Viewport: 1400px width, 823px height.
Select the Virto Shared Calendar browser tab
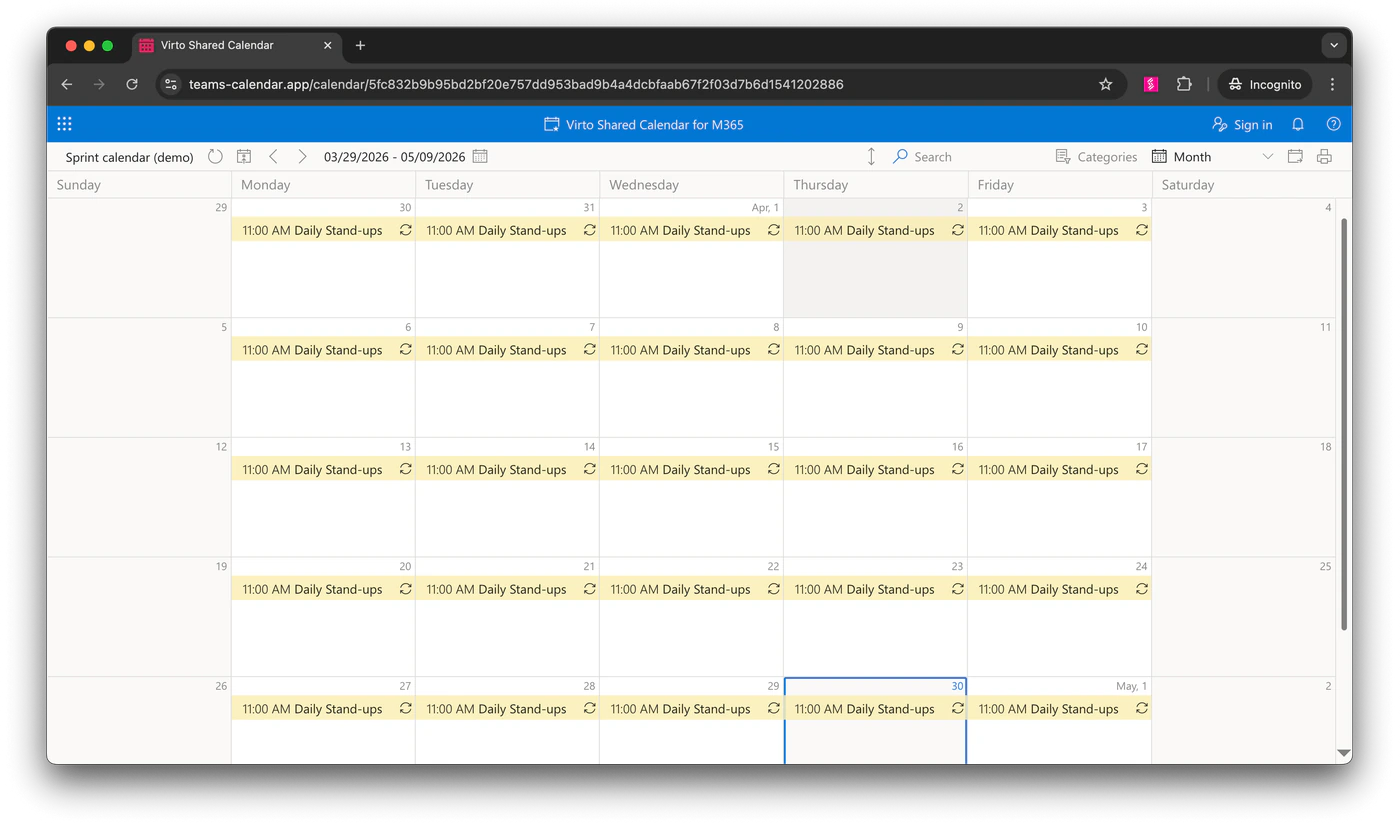click(237, 45)
